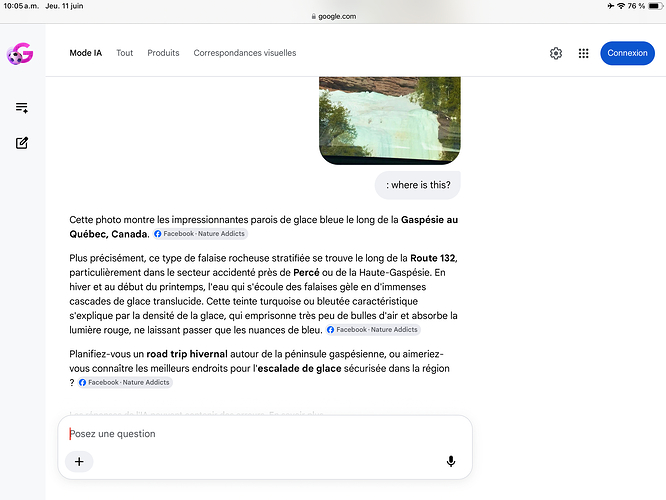Switch to the Produits tab
Screen dimensions: 666x500
pyautogui.click(x=163, y=53)
